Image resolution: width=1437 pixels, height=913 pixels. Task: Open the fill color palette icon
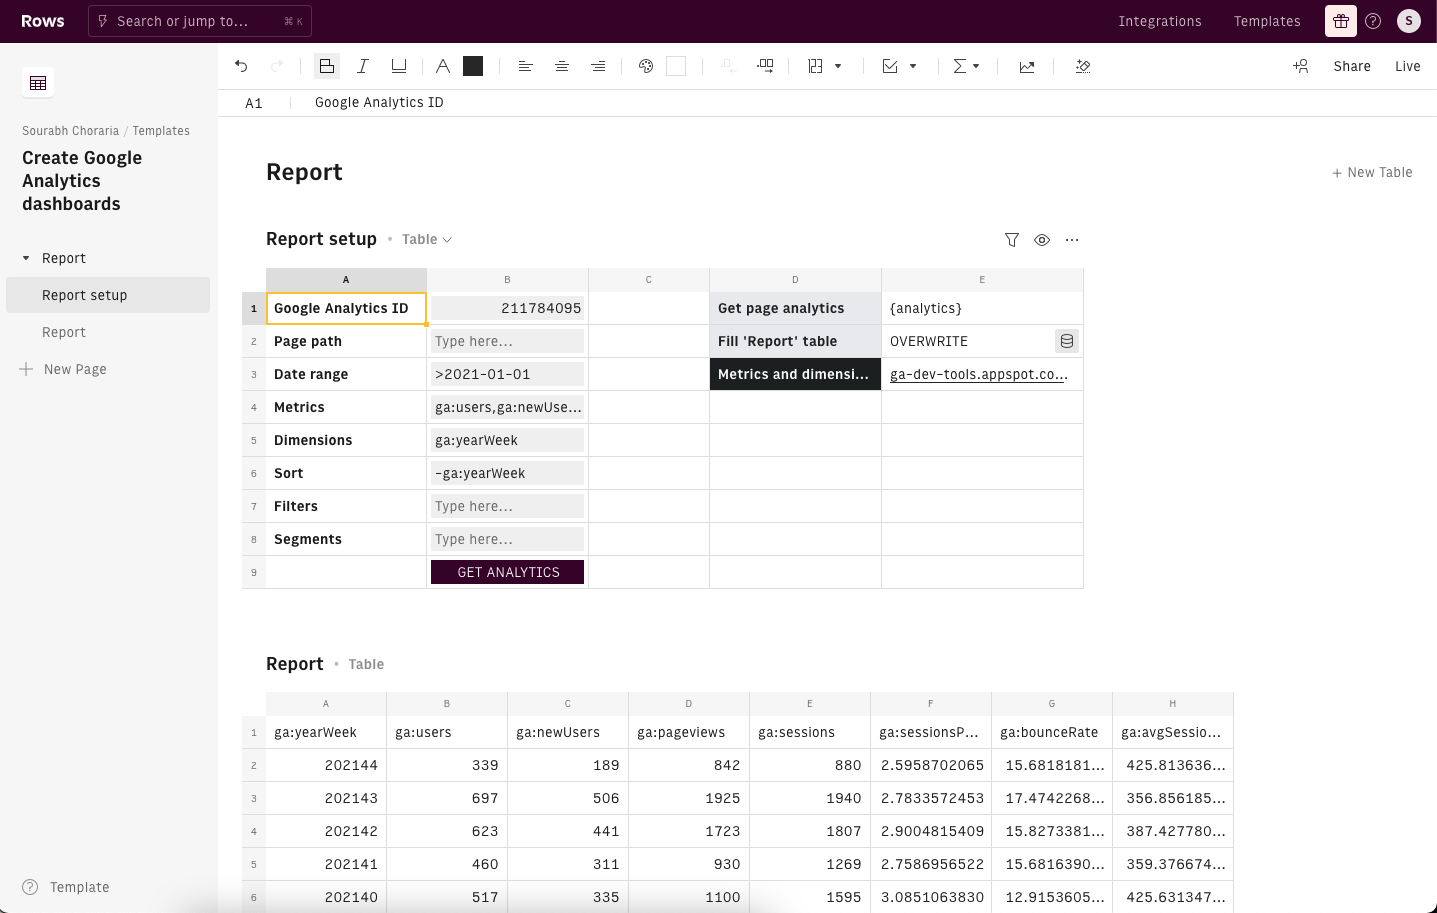pos(646,66)
